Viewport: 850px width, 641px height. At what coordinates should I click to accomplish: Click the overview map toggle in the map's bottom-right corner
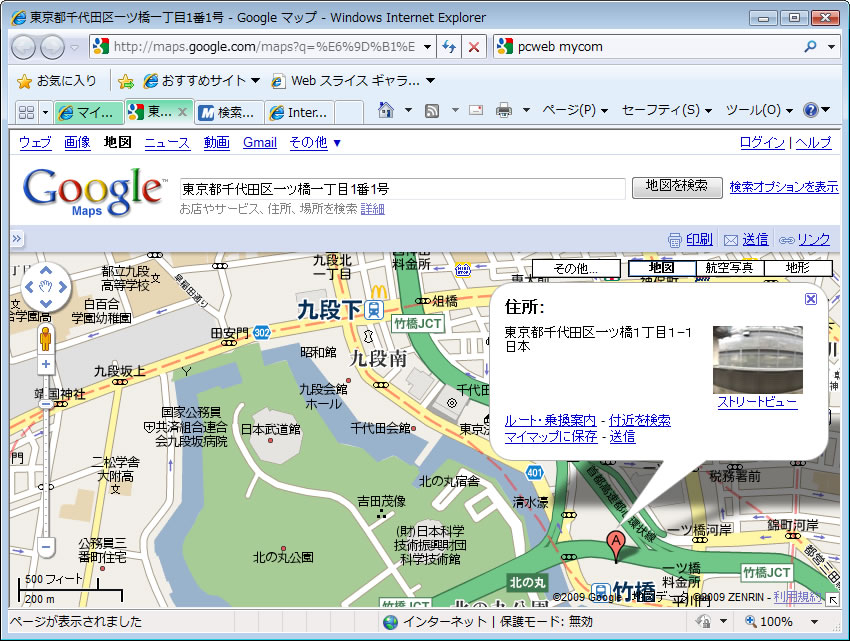pos(833,599)
